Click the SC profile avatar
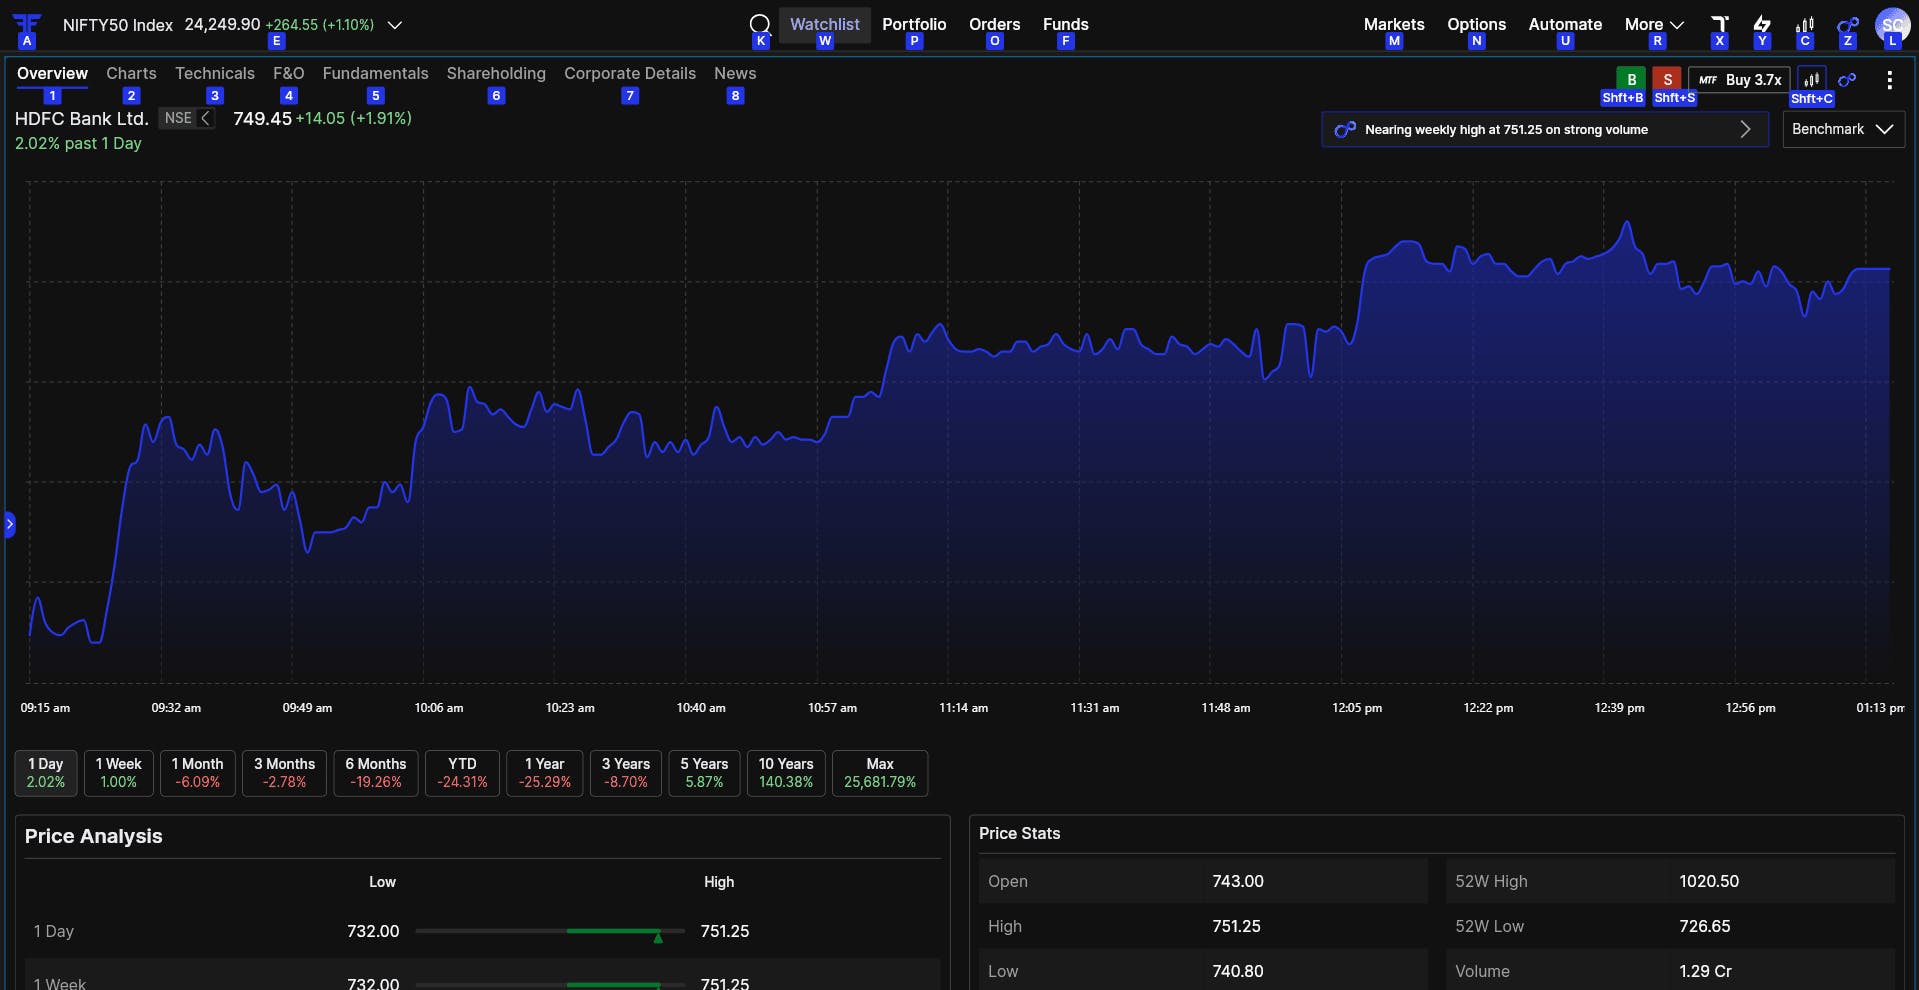The image size is (1919, 990). [x=1892, y=25]
